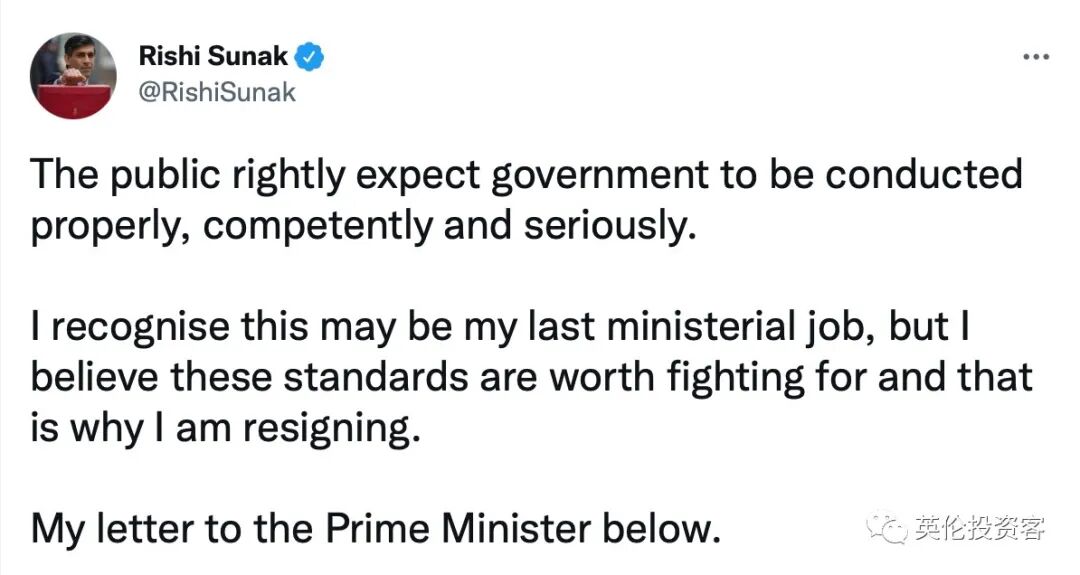This screenshot has width=1080, height=575.
Task: Click the blue verified checkmark badge
Action: [x=313, y=57]
